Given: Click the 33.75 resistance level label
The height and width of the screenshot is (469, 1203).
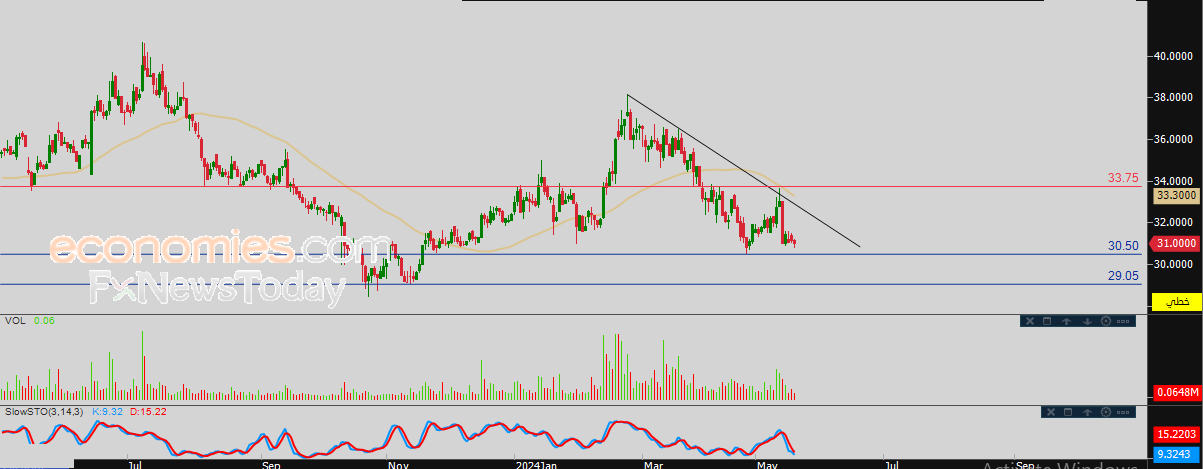Looking at the screenshot, I should pyautogui.click(x=1123, y=178).
